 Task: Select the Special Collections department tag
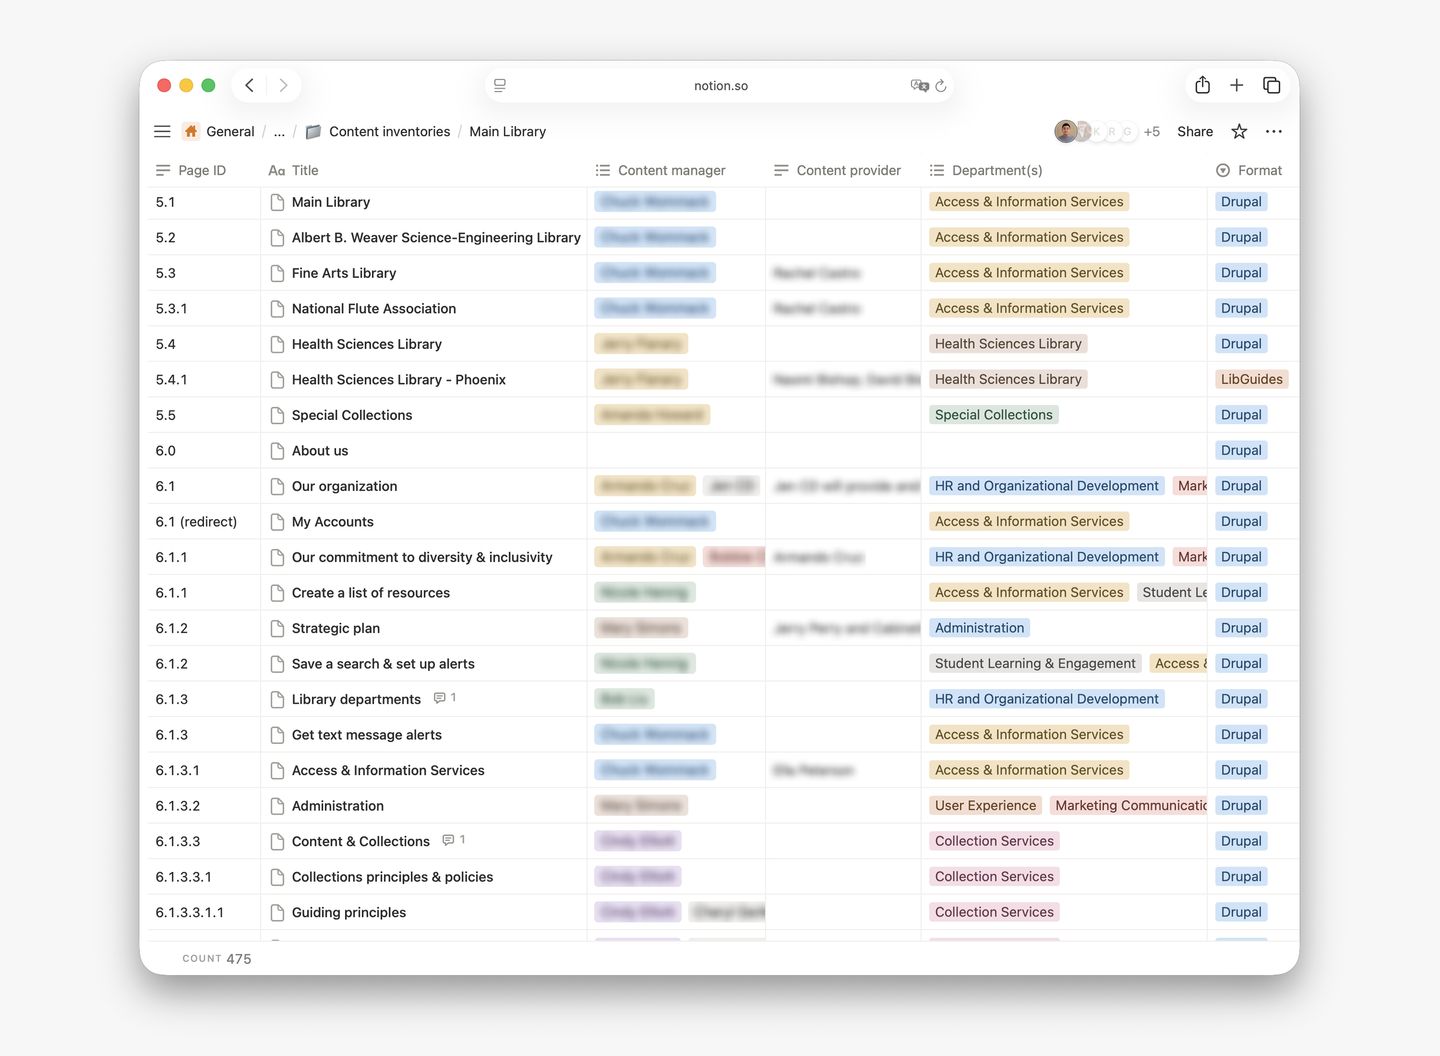coord(993,414)
